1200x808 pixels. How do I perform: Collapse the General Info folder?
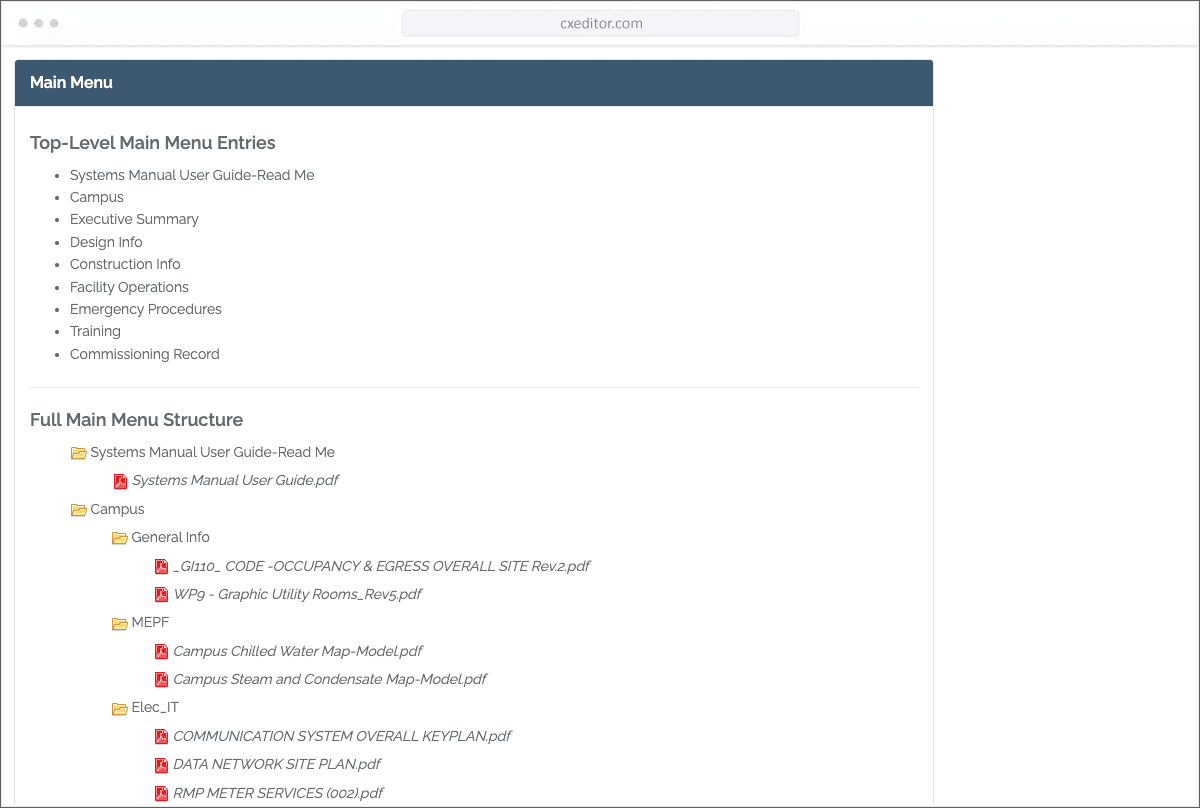click(x=119, y=538)
